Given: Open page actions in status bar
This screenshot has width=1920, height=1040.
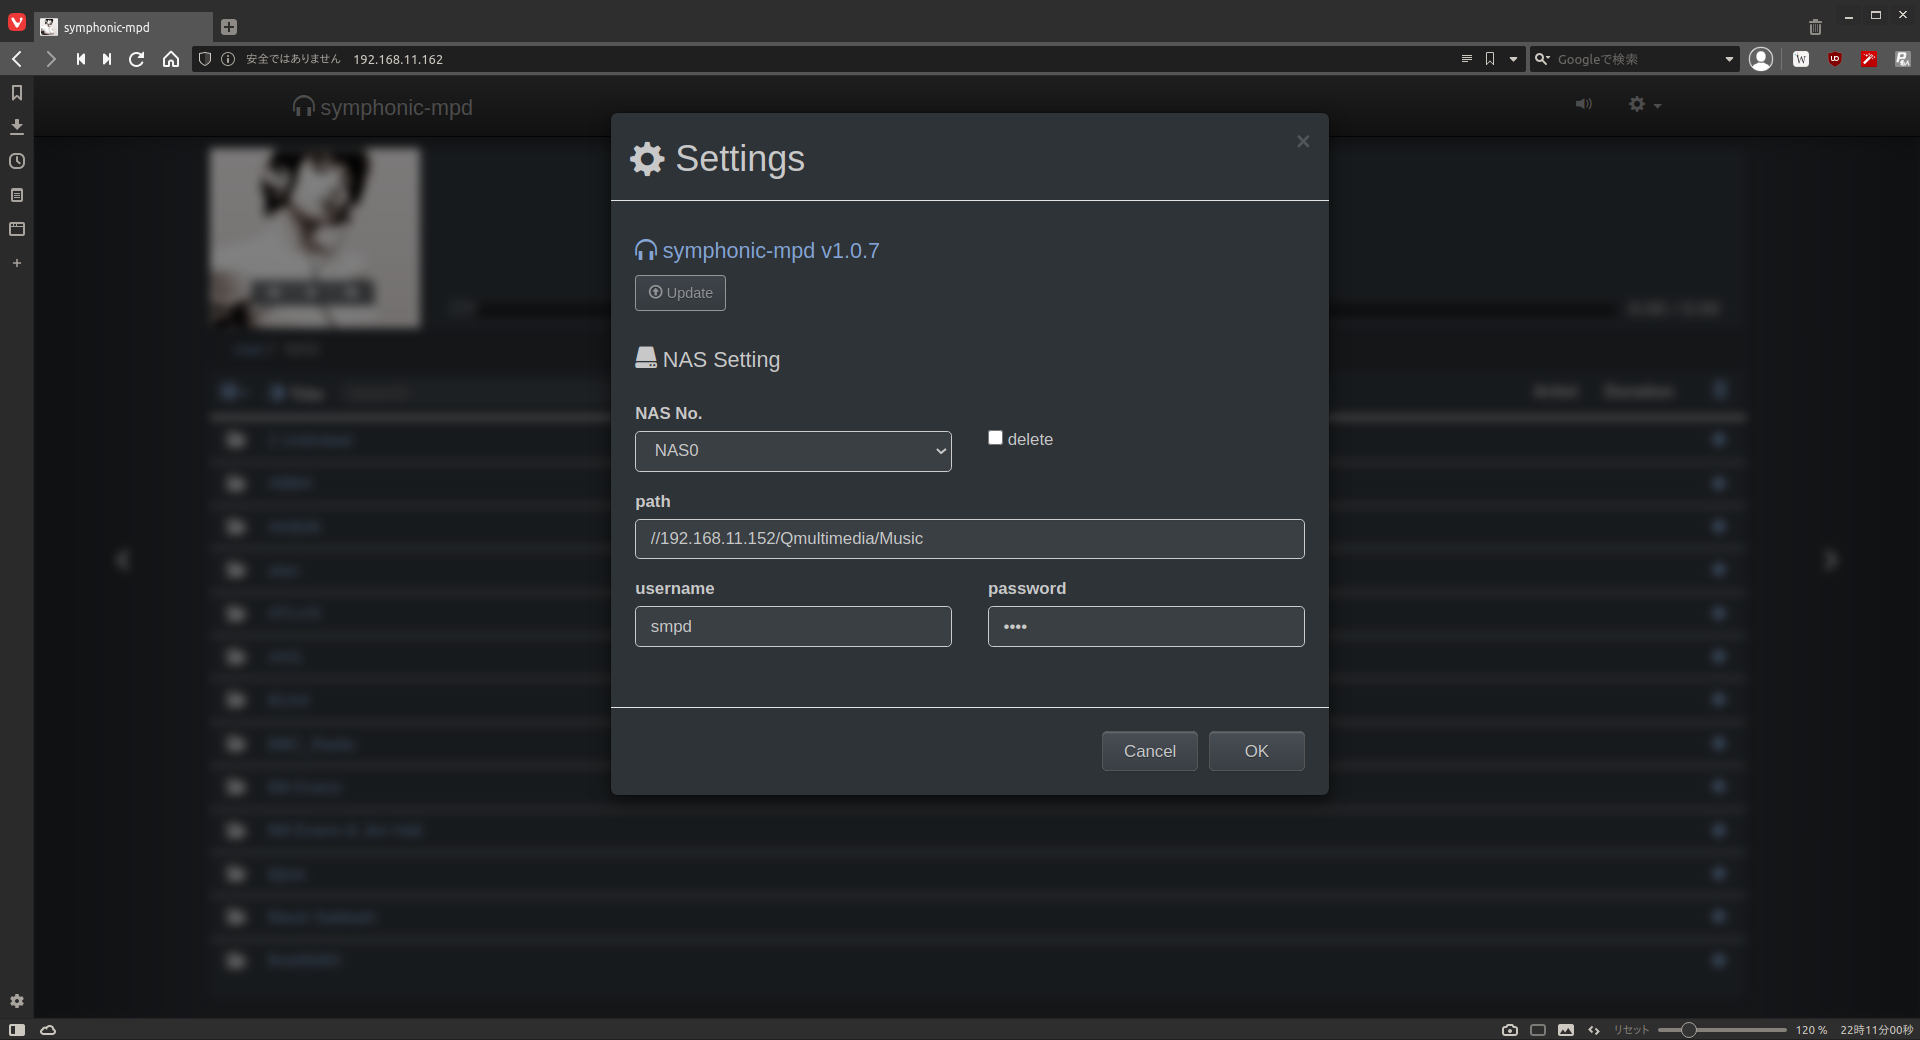Looking at the screenshot, I should tap(1594, 1030).
